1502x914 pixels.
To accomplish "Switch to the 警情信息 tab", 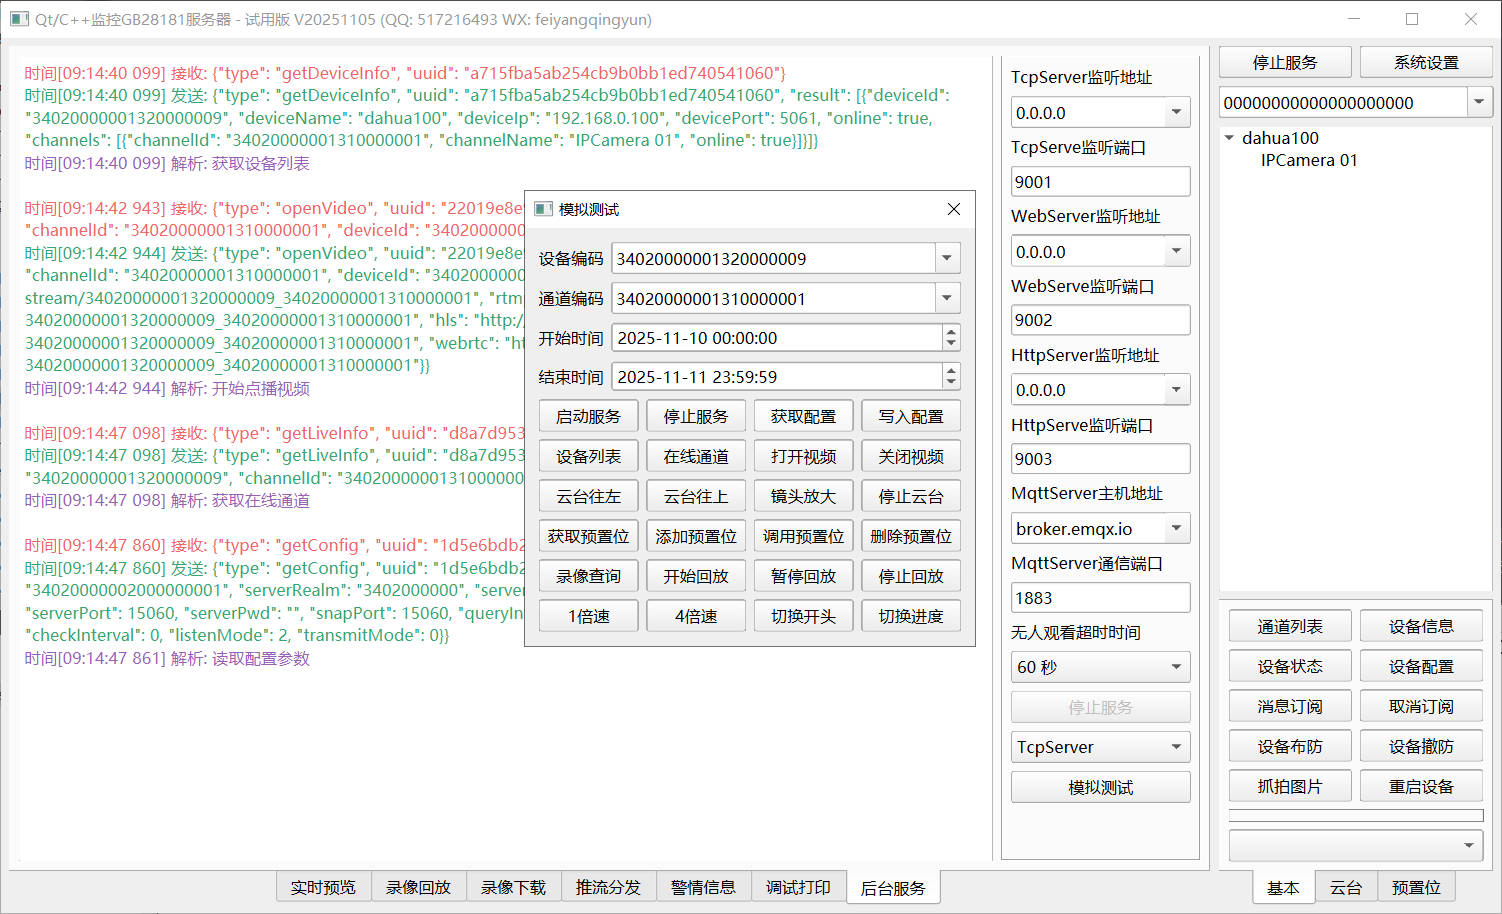I will click(703, 888).
